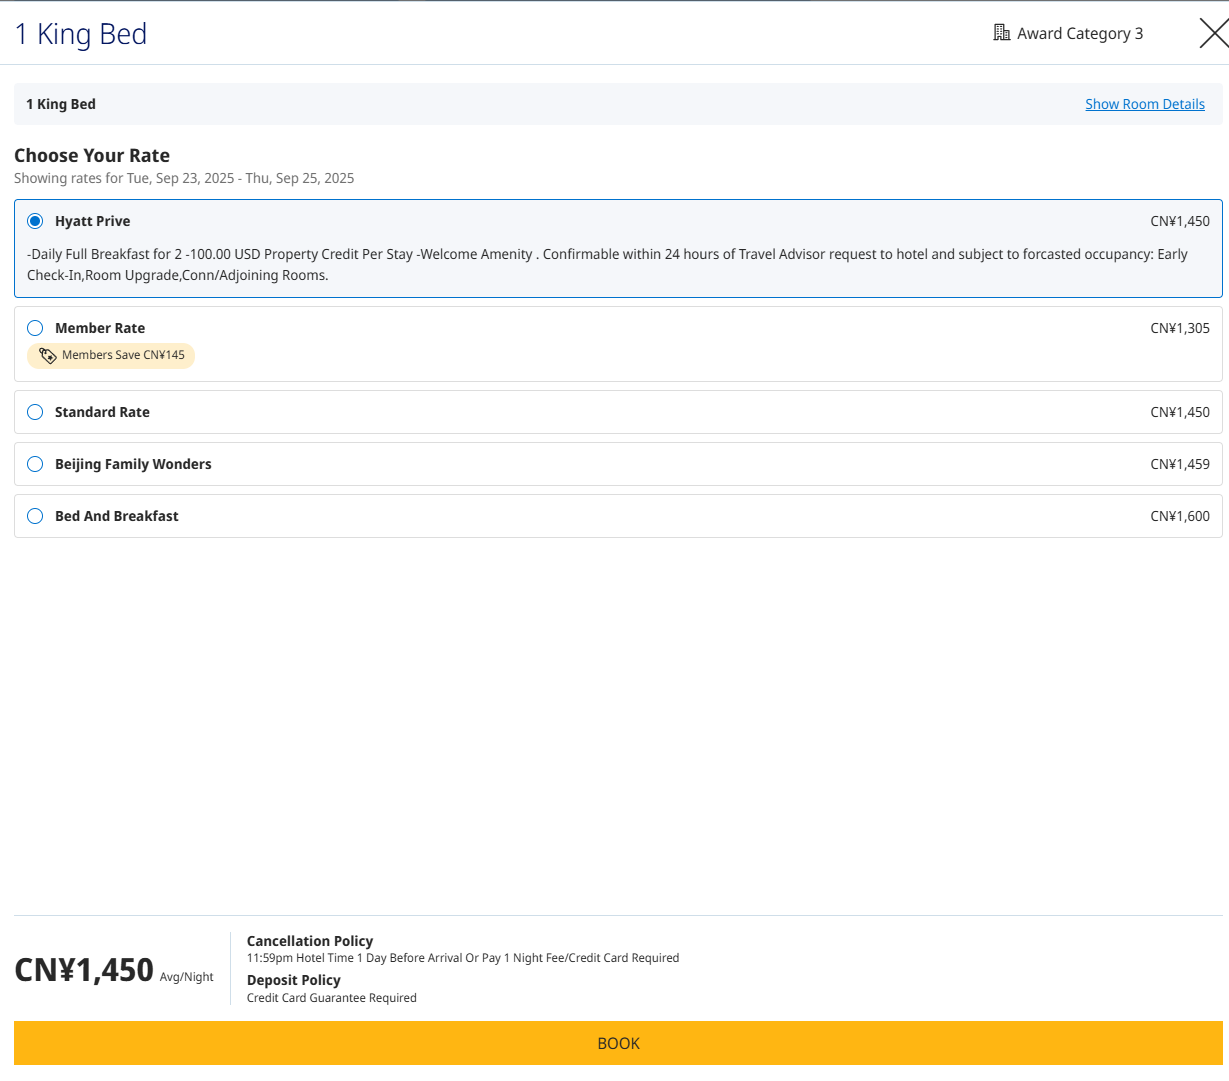1229x1081 pixels.
Task: Click the CN¥1,600 price
Action: [x=1180, y=516]
